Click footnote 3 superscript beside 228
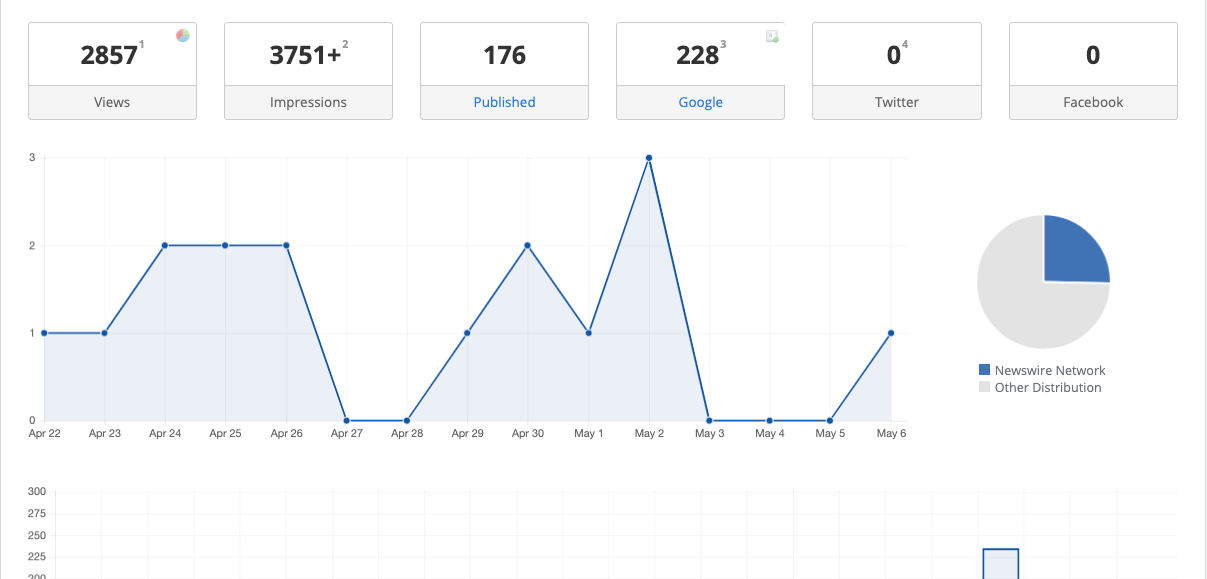The image size is (1207, 579). tap(723, 44)
